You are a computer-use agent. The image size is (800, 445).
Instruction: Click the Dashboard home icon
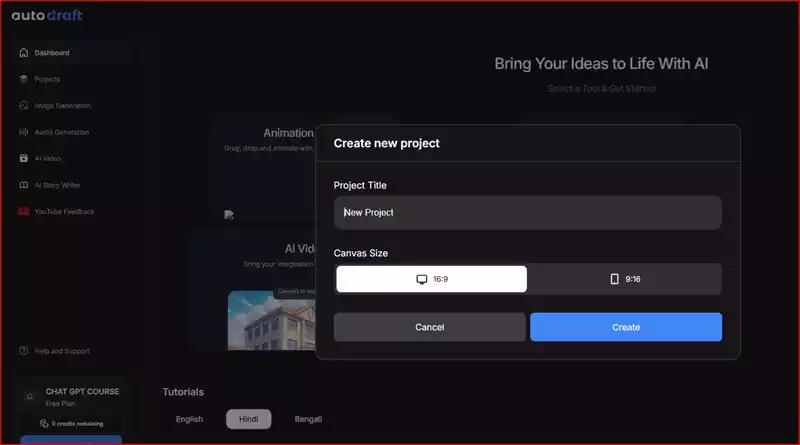tap(23, 53)
